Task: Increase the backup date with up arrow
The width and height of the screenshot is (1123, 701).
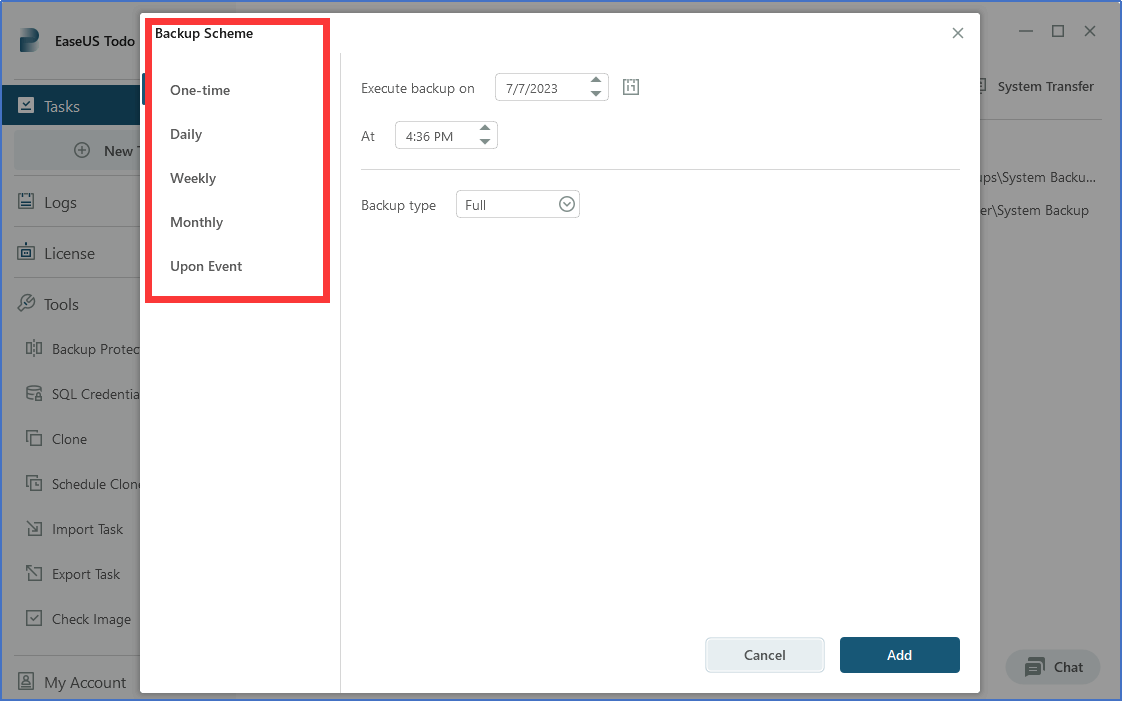Action: tap(596, 81)
